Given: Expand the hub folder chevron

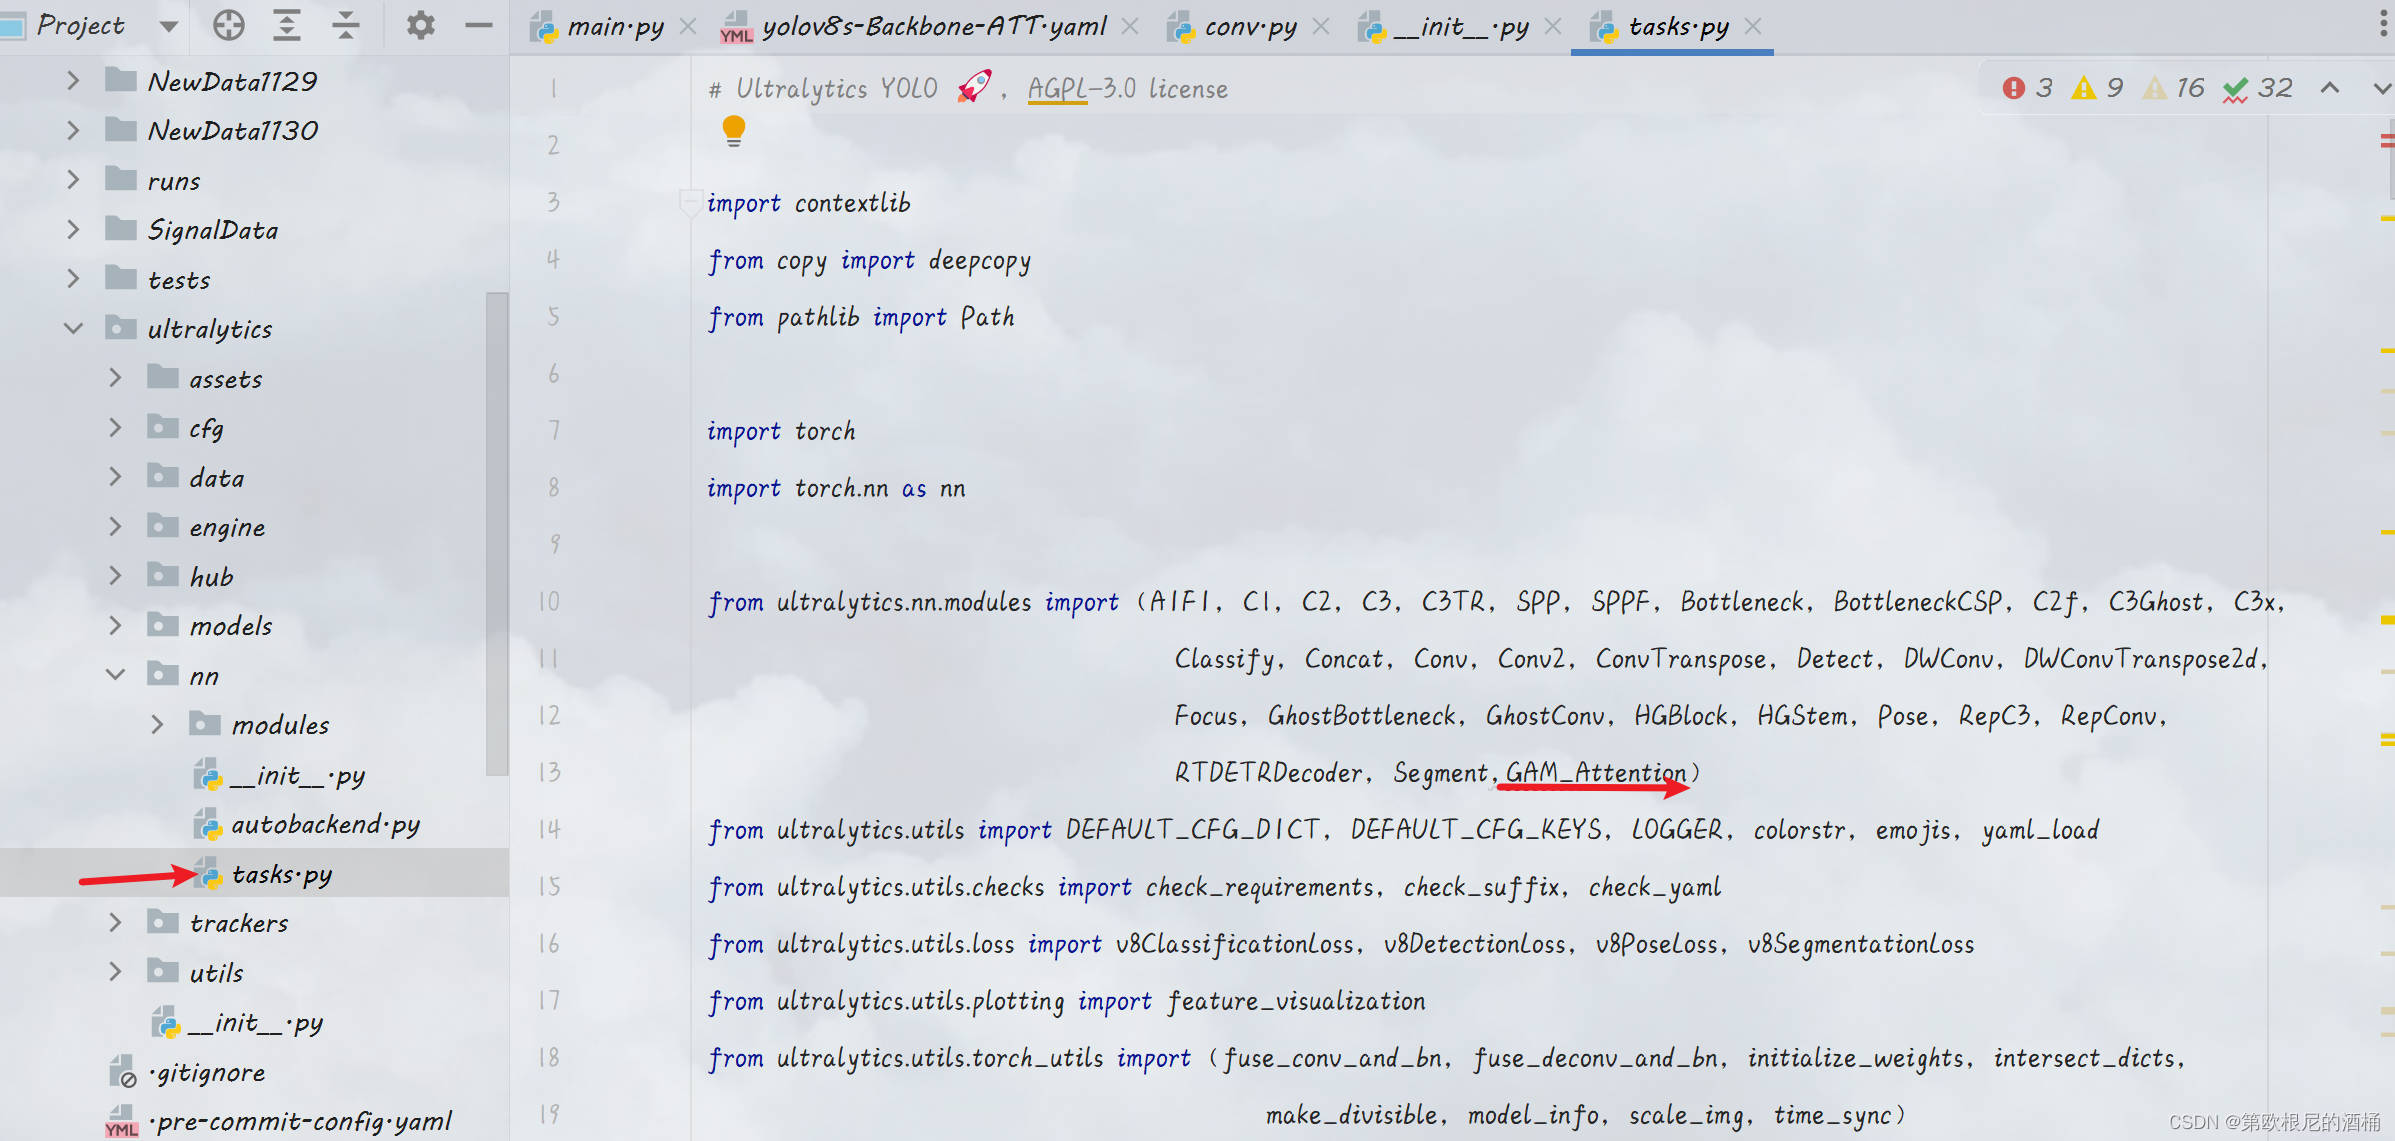Looking at the screenshot, I should (115, 576).
